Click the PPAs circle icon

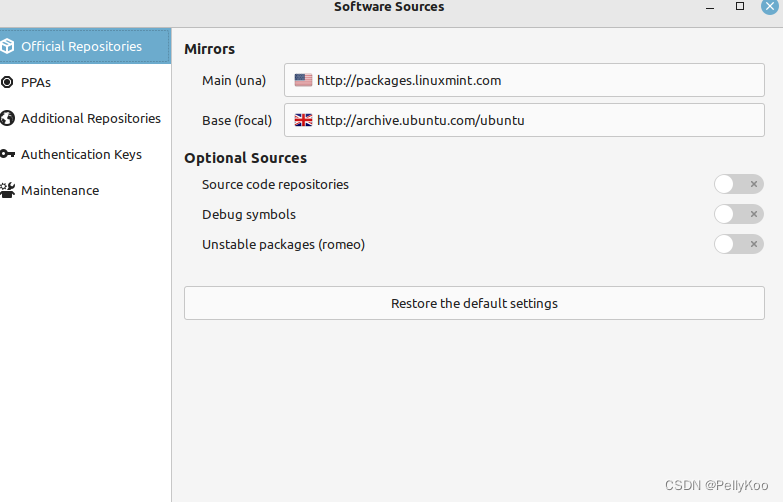click(x=7, y=82)
